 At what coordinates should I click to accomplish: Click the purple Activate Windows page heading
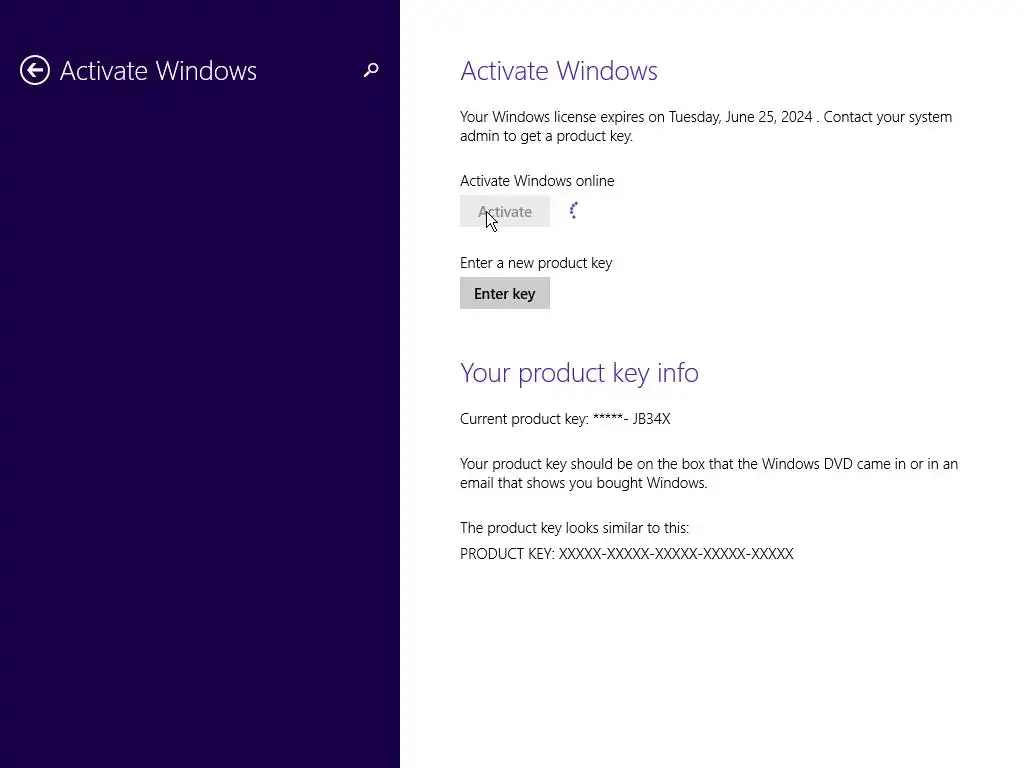click(558, 71)
